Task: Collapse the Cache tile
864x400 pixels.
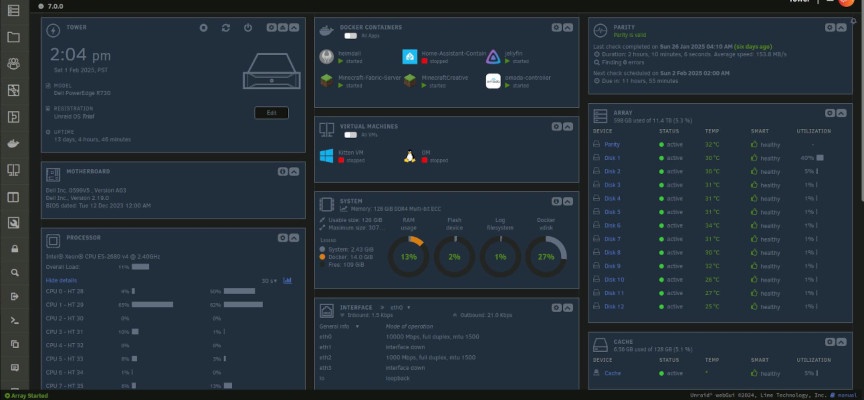Action: pos(841,342)
